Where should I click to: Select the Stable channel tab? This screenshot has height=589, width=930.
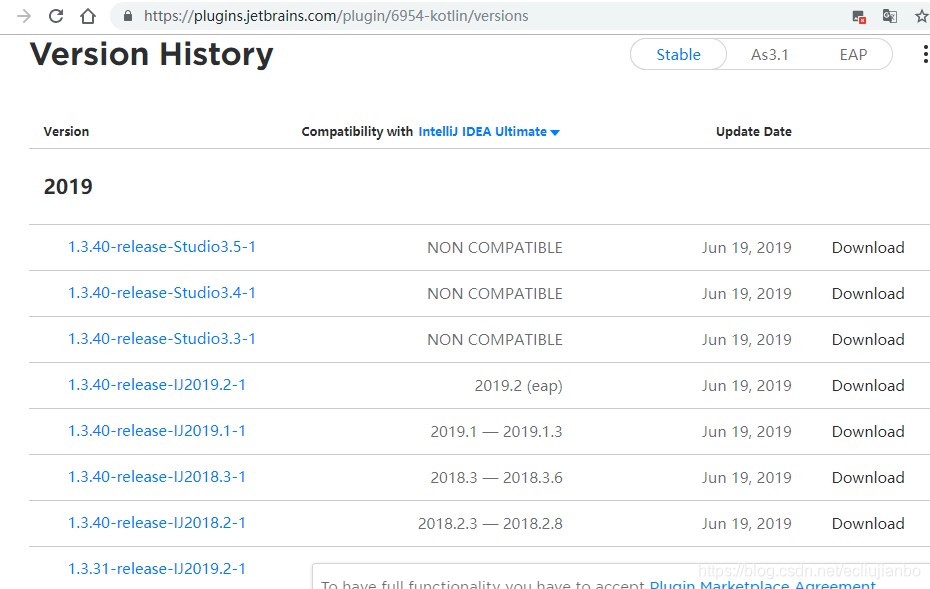tap(678, 55)
